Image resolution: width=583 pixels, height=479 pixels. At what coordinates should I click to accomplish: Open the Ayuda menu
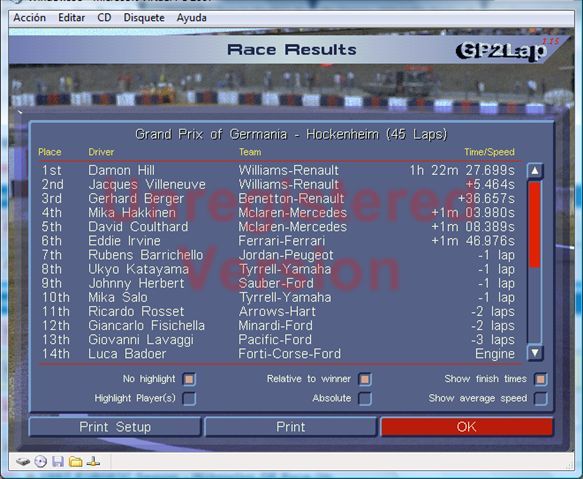coord(191,17)
